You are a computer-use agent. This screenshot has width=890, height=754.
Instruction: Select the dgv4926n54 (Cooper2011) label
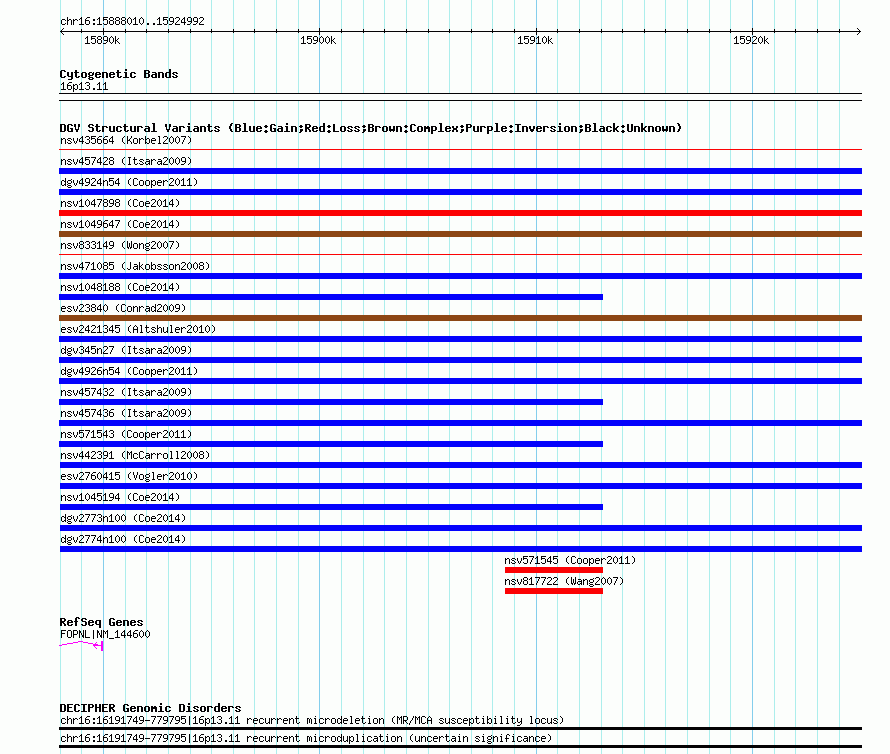129,371
